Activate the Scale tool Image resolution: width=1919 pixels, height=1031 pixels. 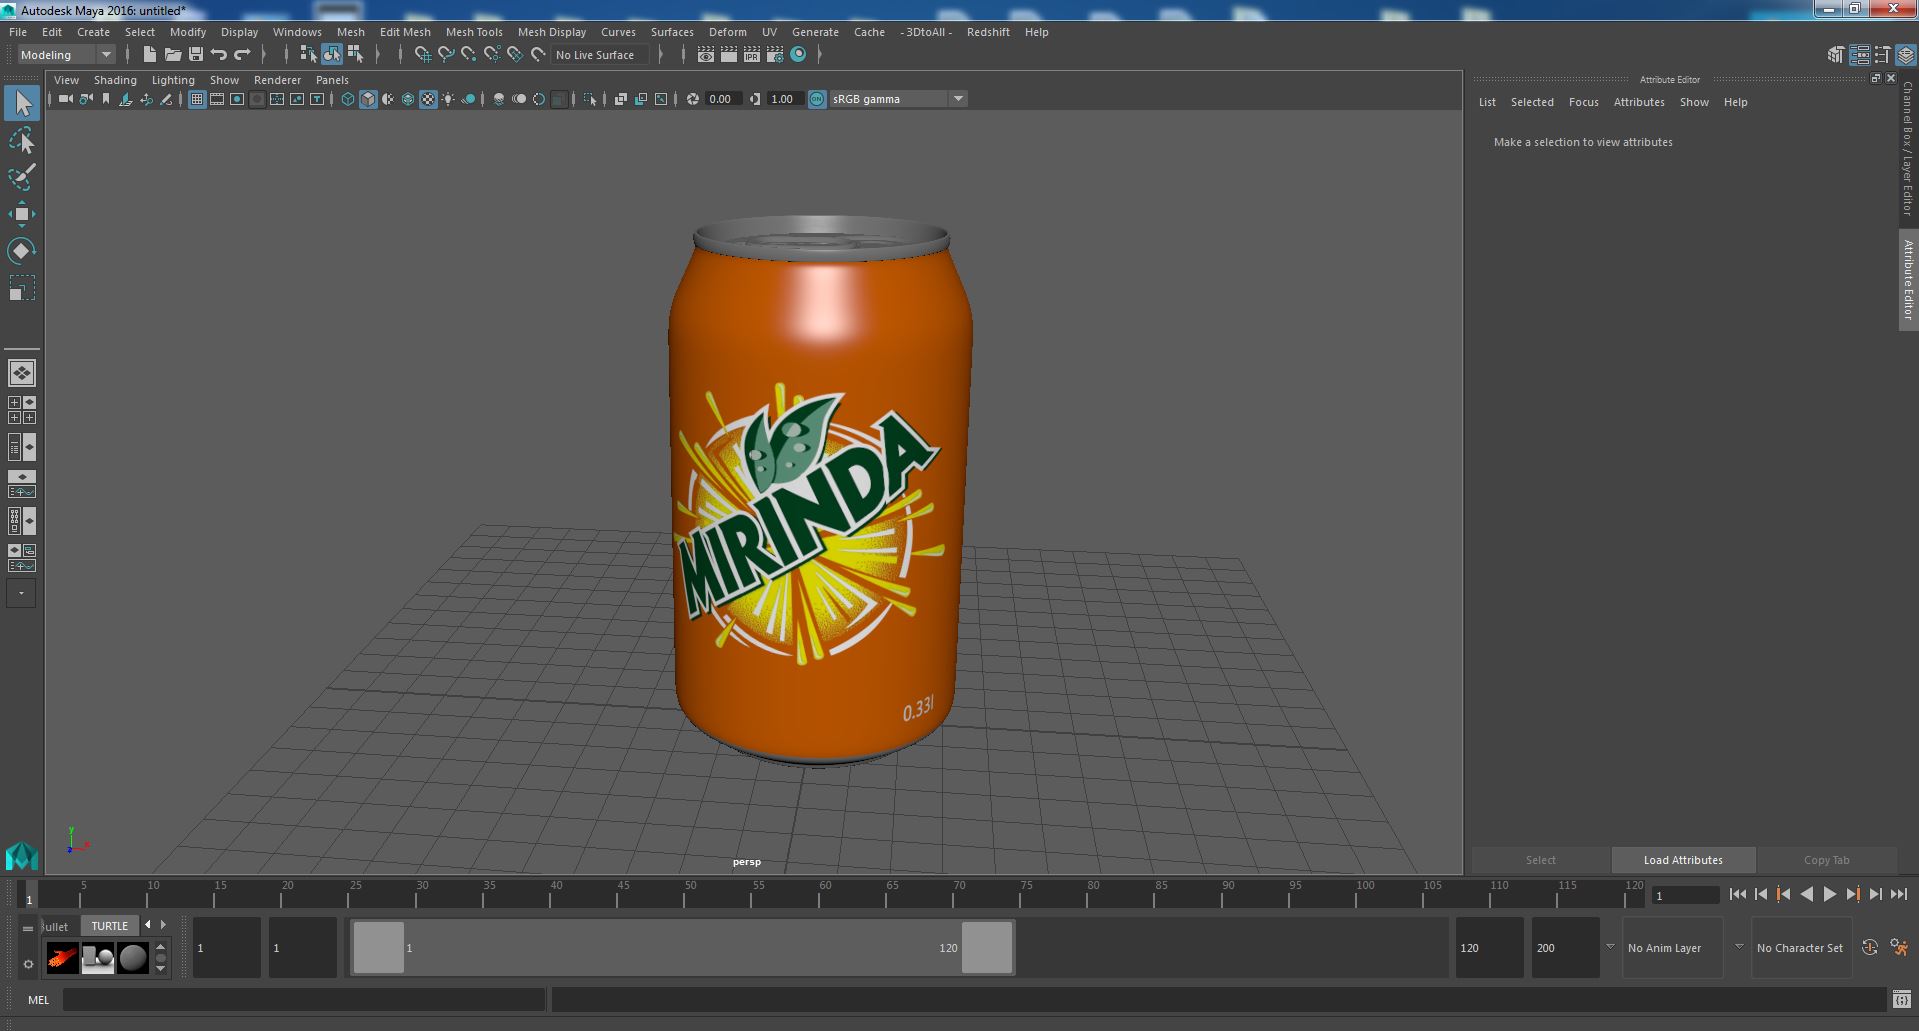[22, 288]
